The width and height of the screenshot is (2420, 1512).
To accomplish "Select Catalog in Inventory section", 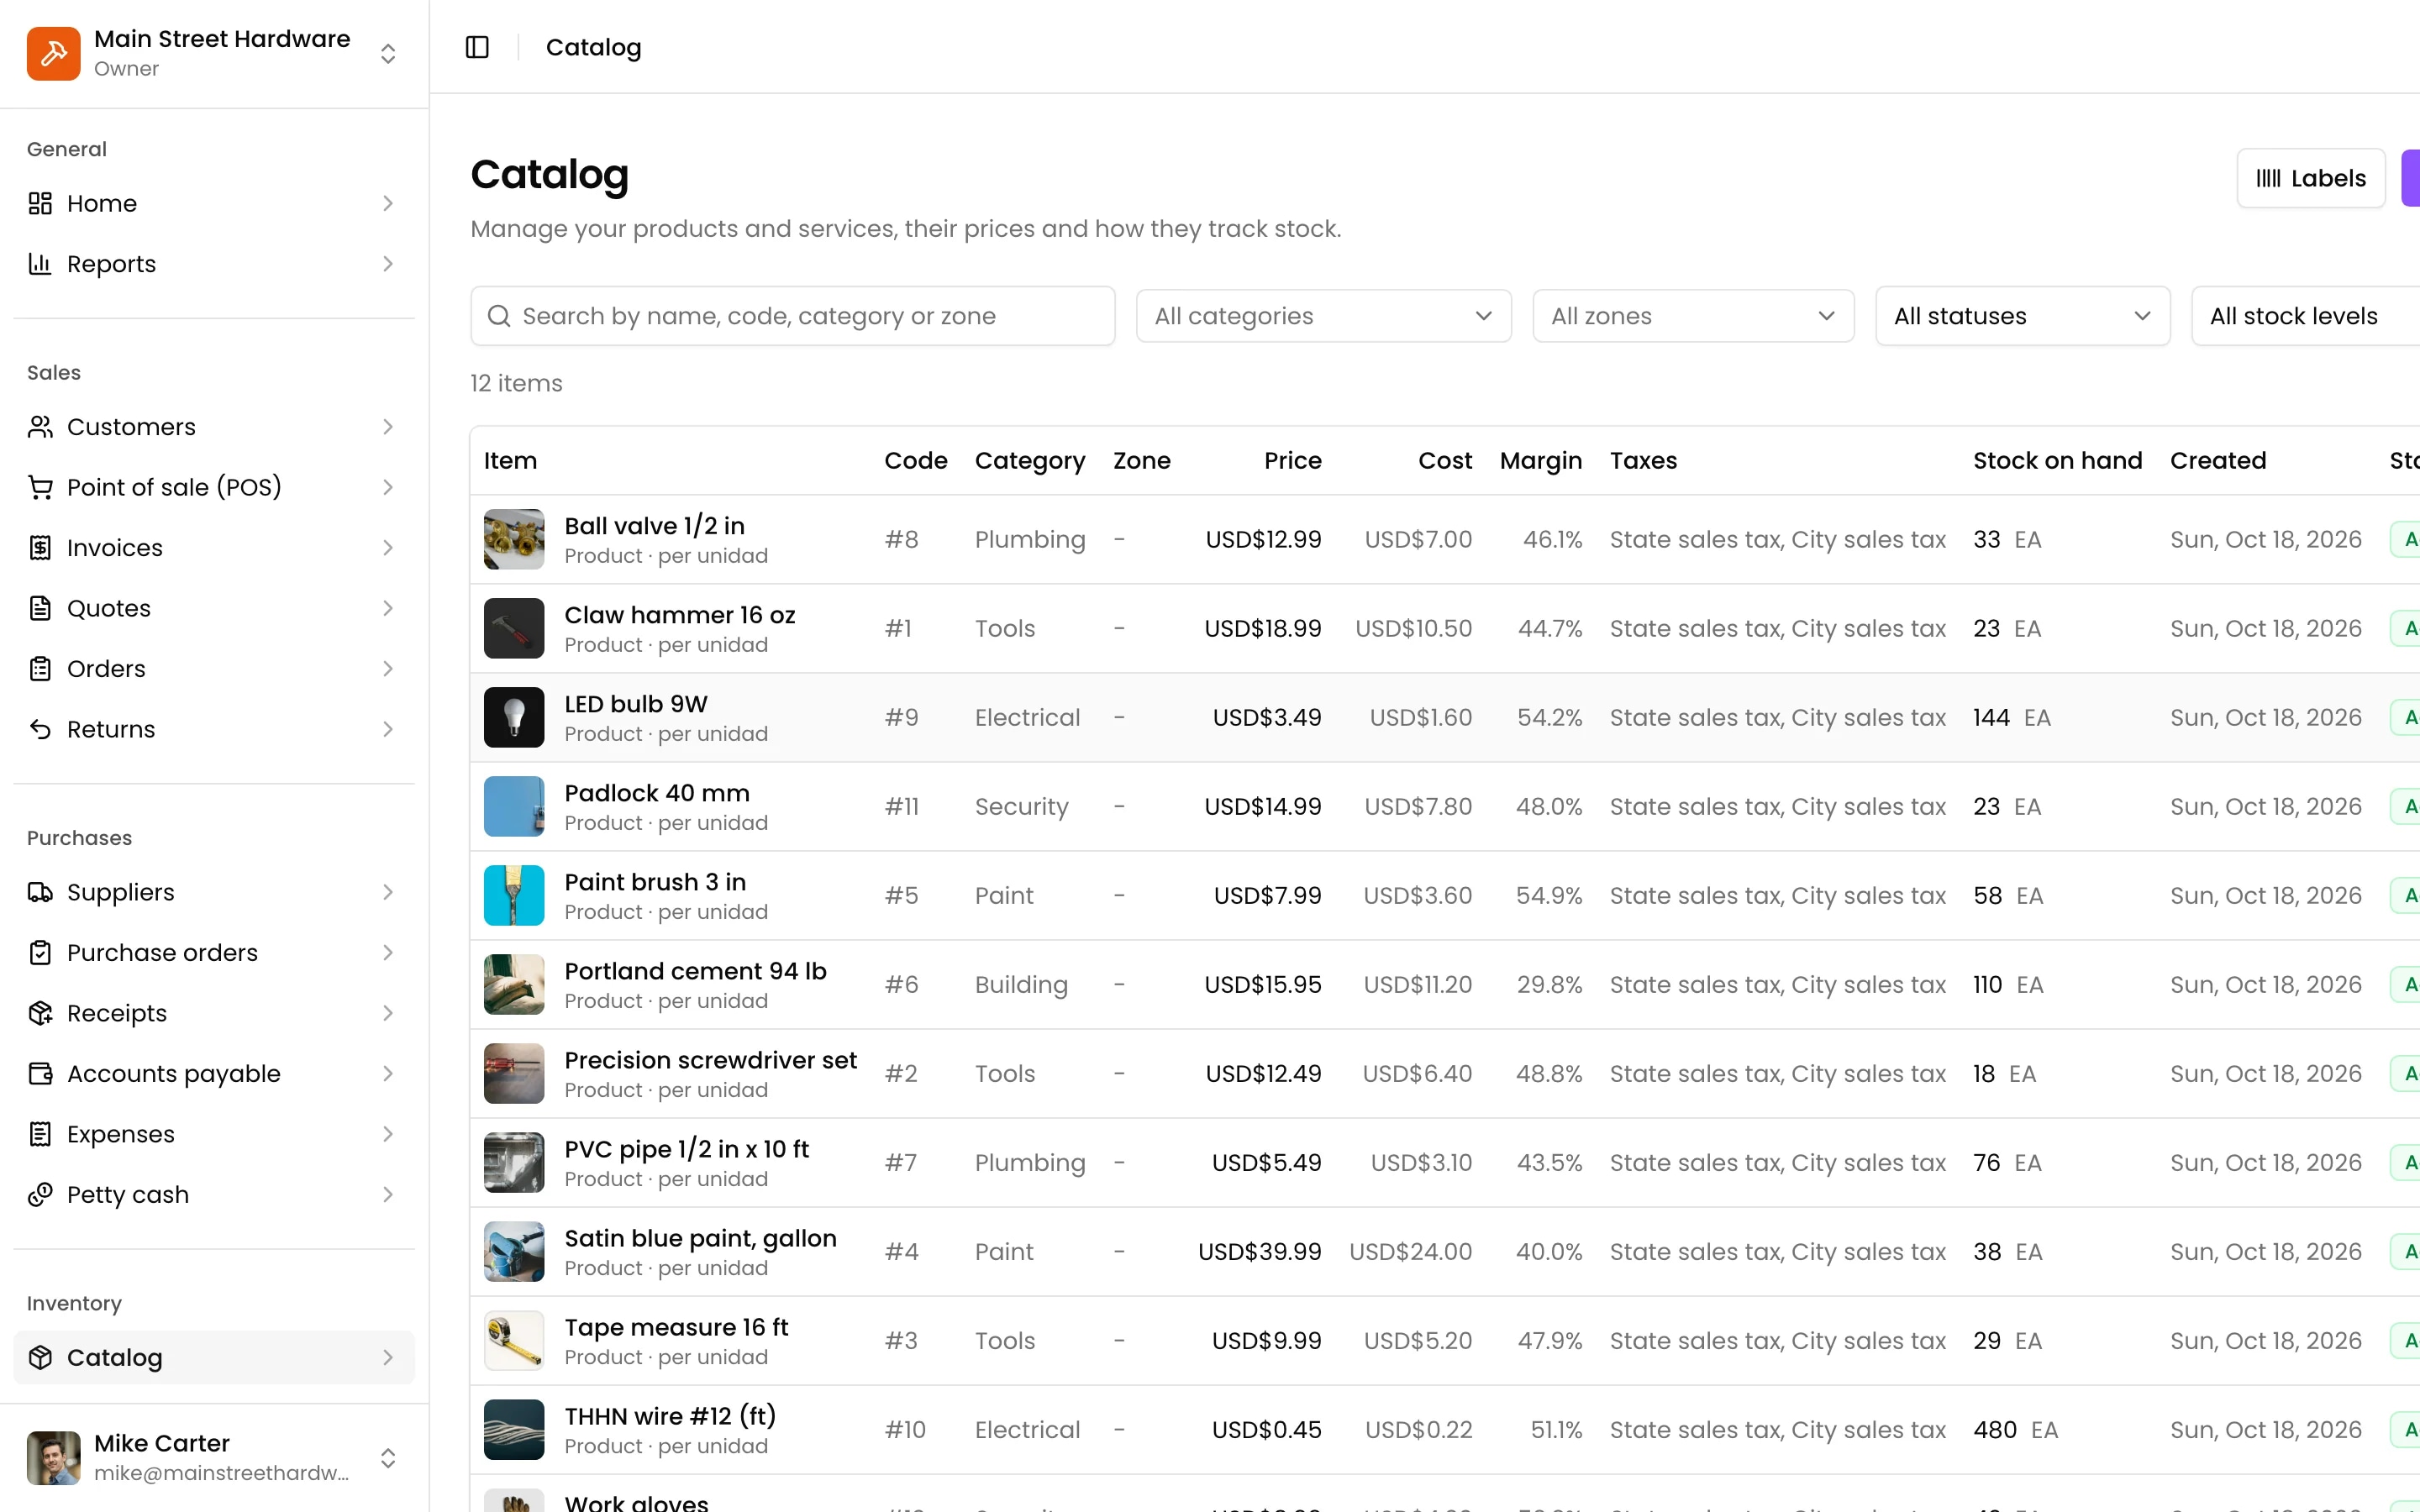I will coord(214,1358).
